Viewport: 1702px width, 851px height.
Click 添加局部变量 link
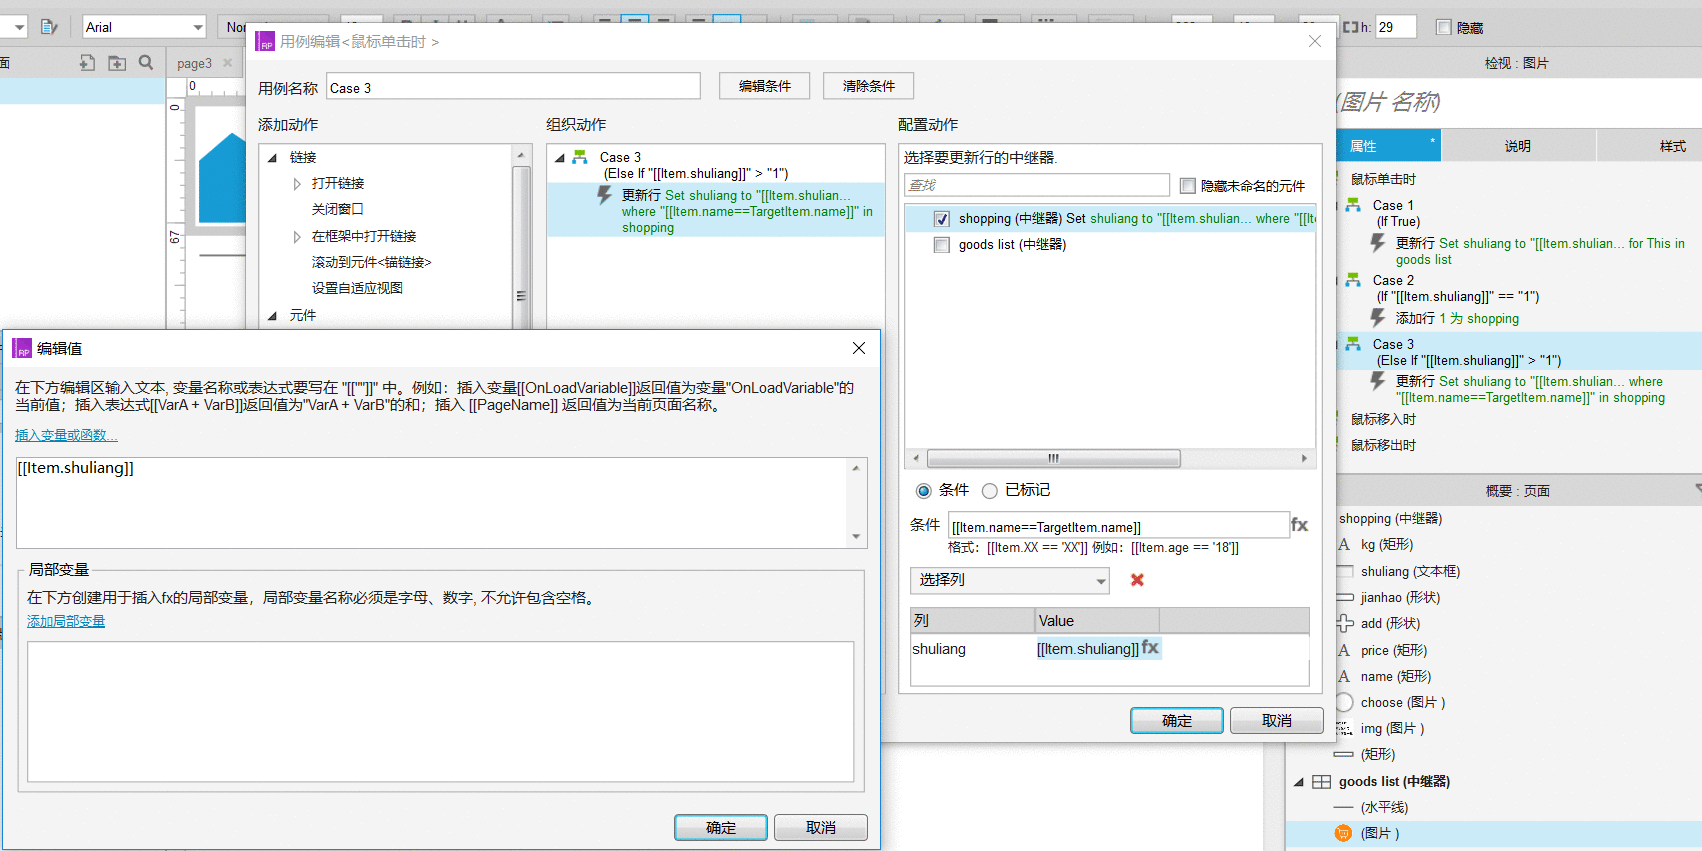click(66, 621)
